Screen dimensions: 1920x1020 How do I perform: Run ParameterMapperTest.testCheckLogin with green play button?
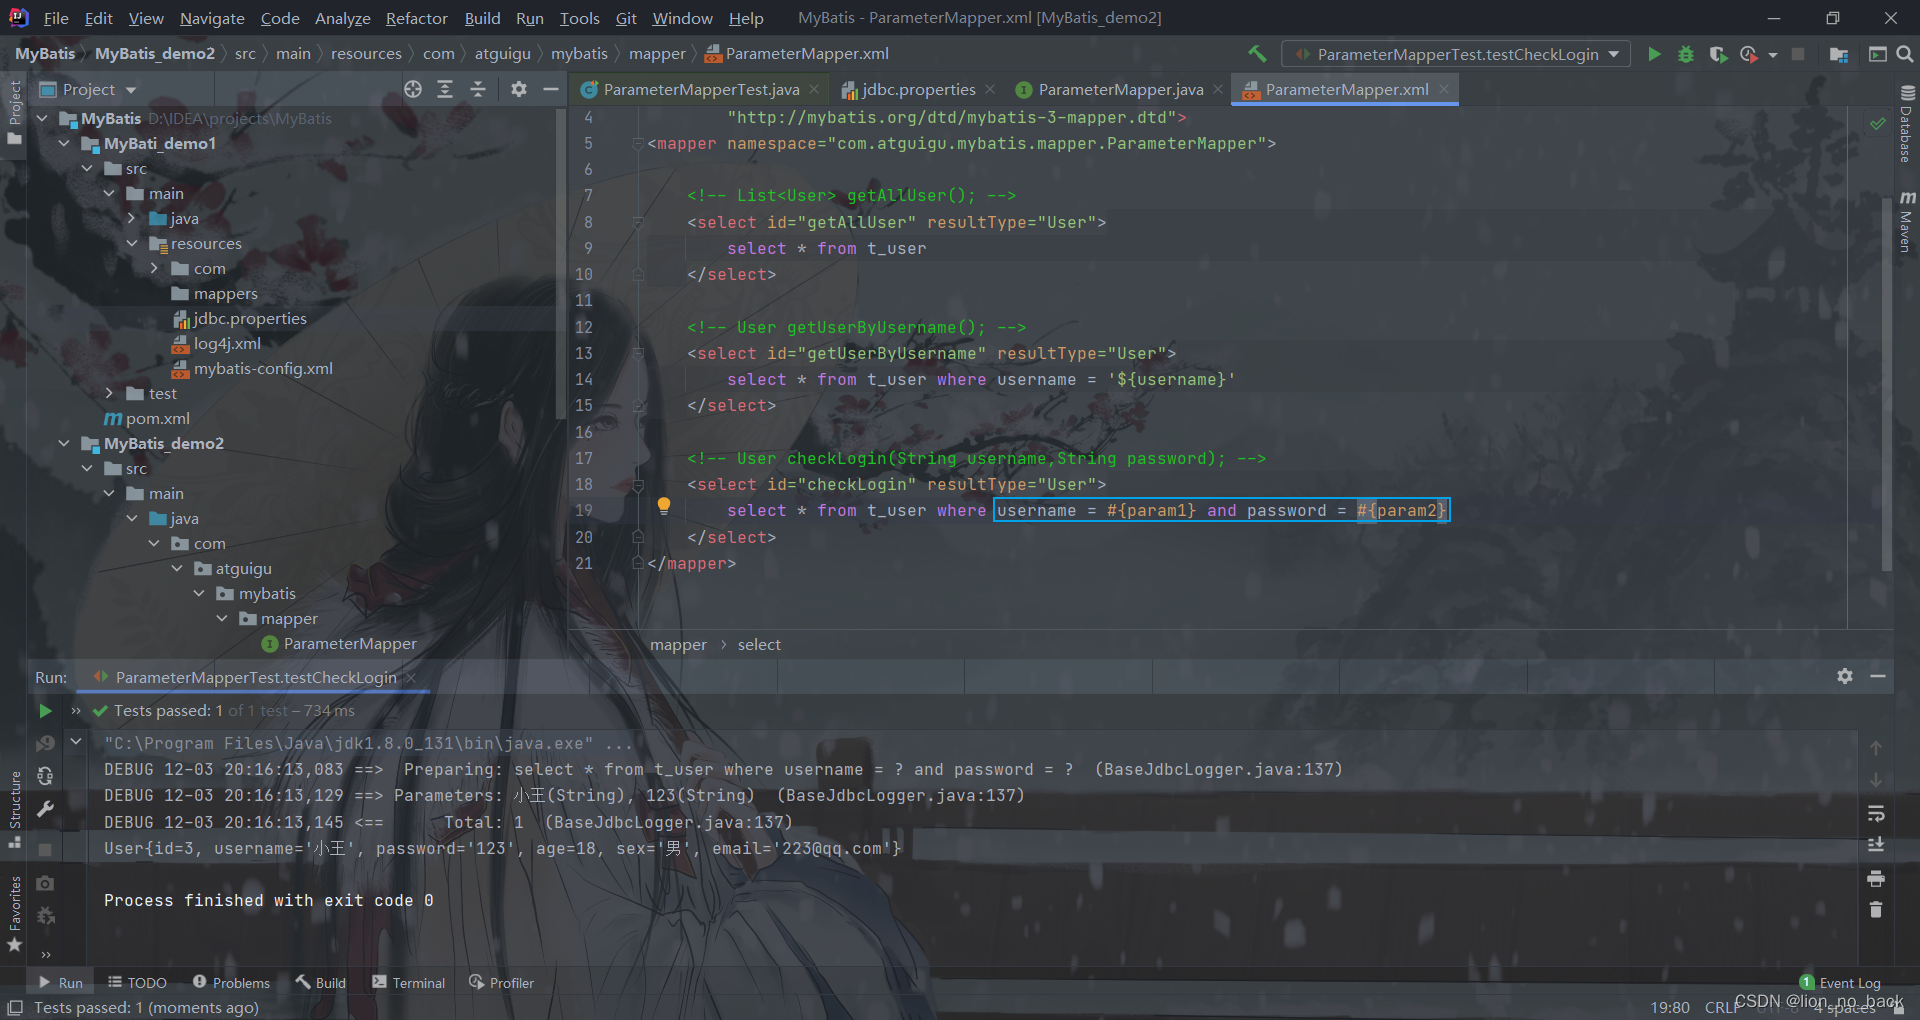point(1654,54)
